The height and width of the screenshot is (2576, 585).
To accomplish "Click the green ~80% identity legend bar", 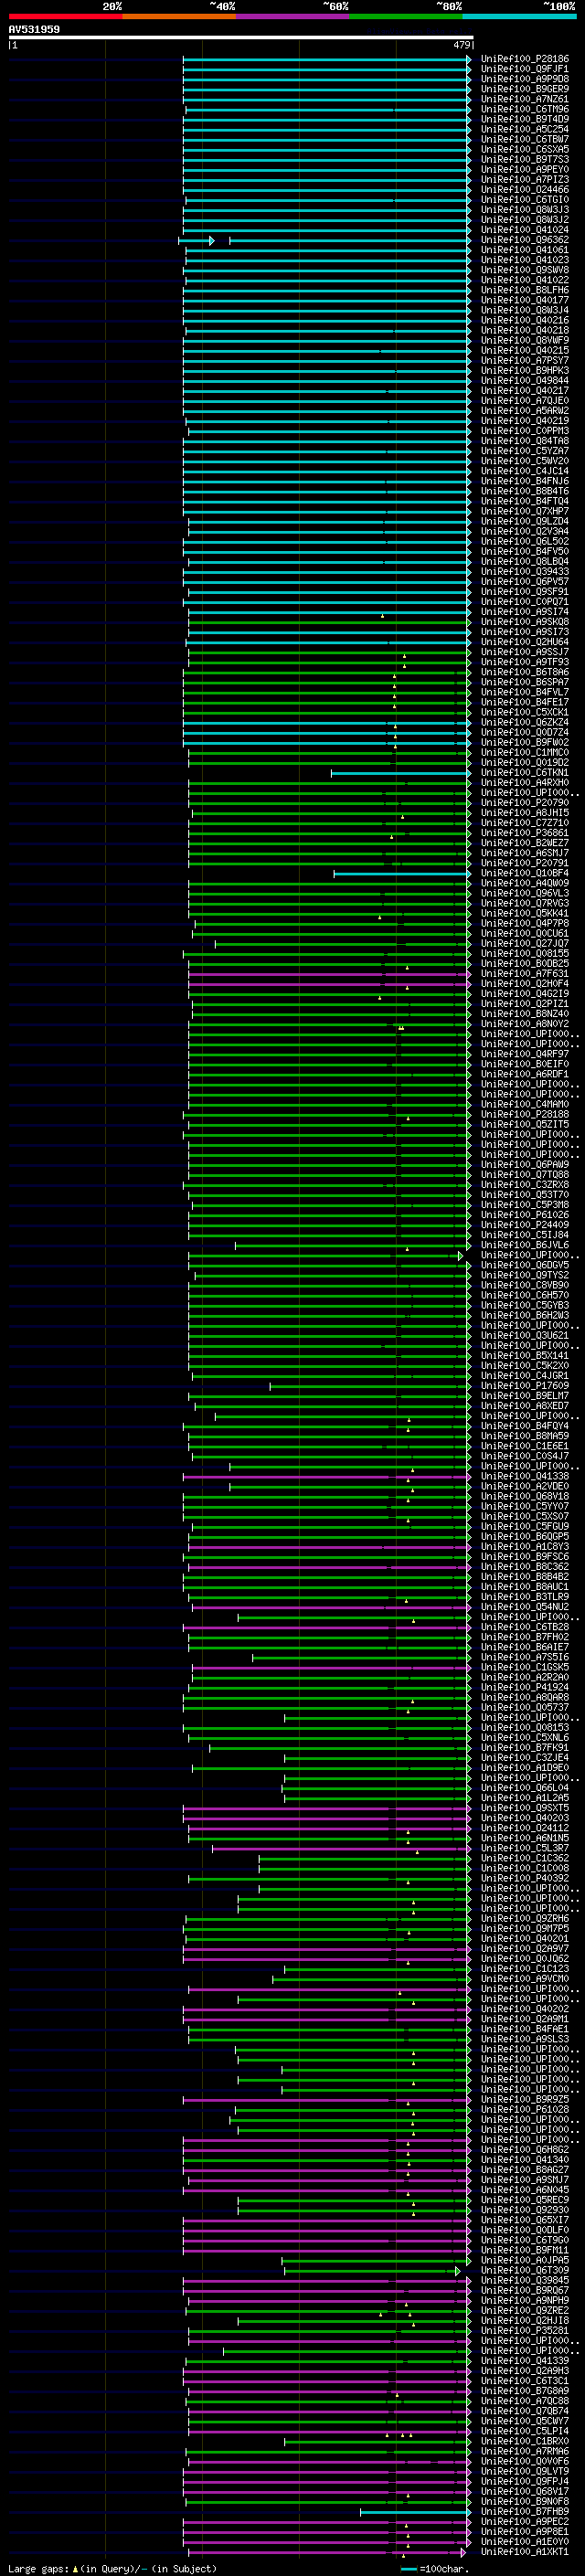I will pos(406,16).
